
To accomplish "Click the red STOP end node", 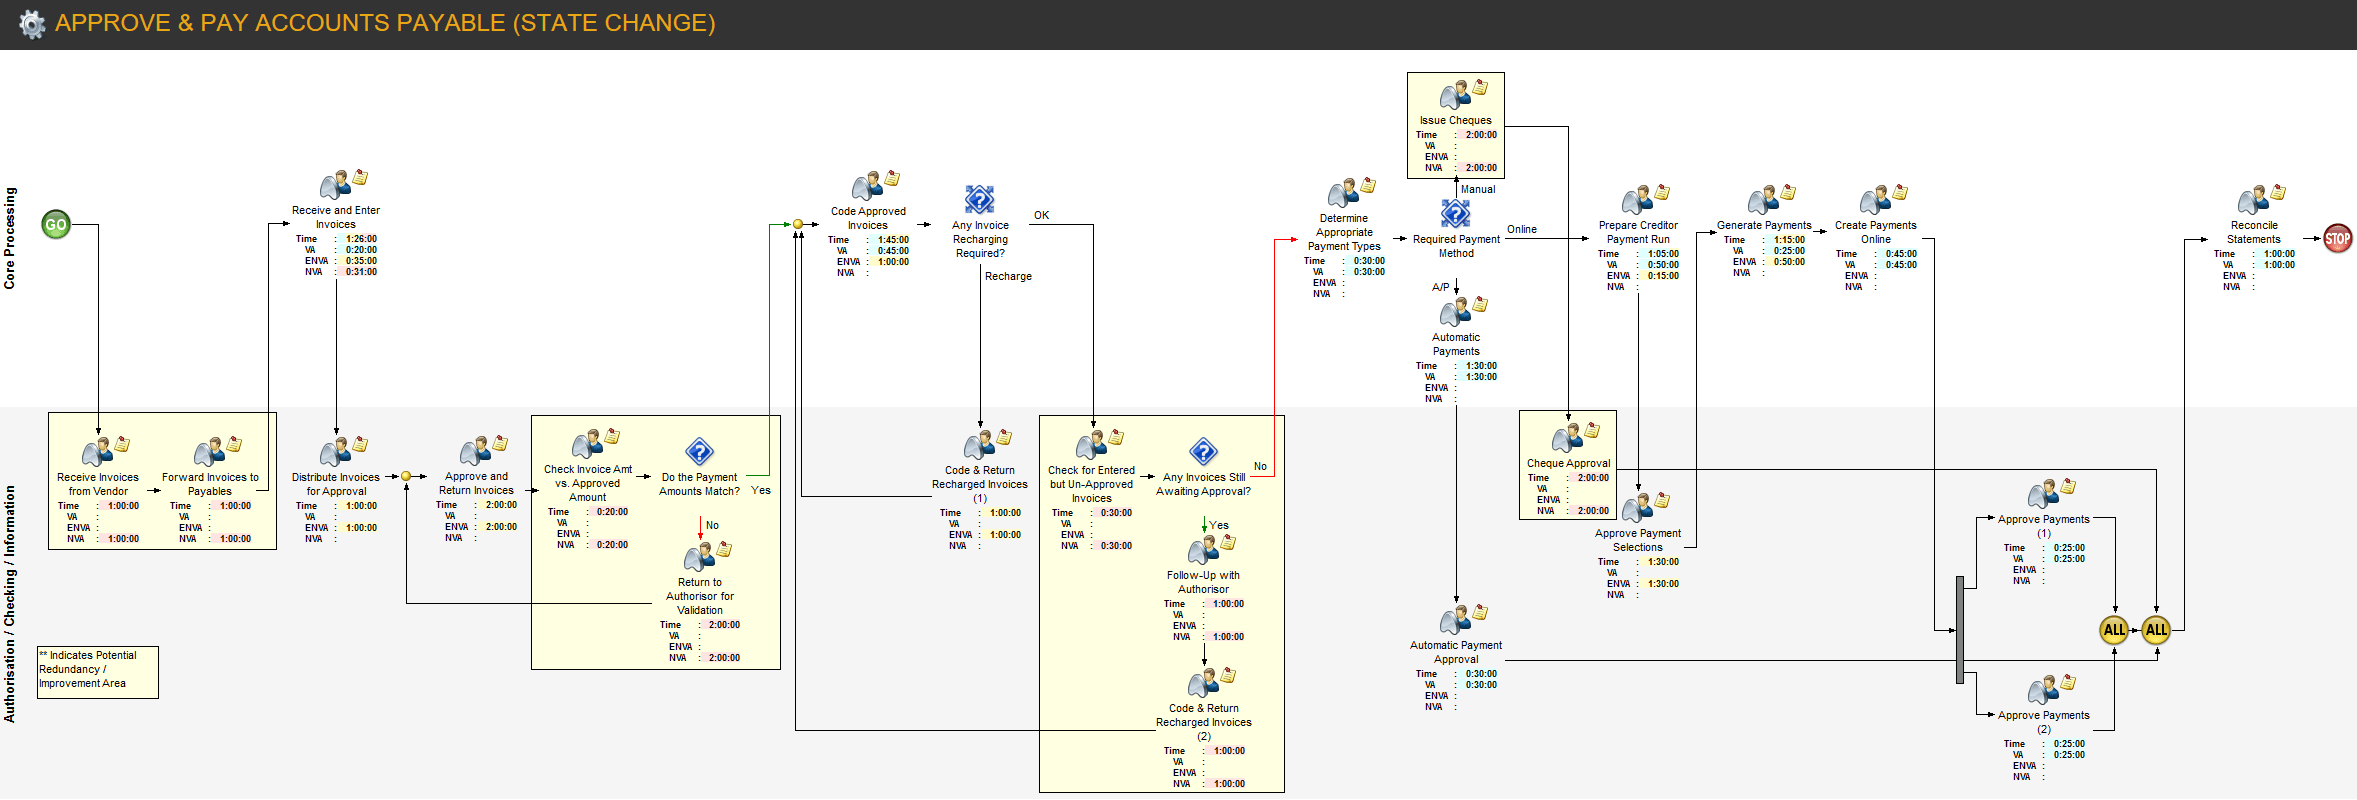I will pyautogui.click(x=2338, y=239).
